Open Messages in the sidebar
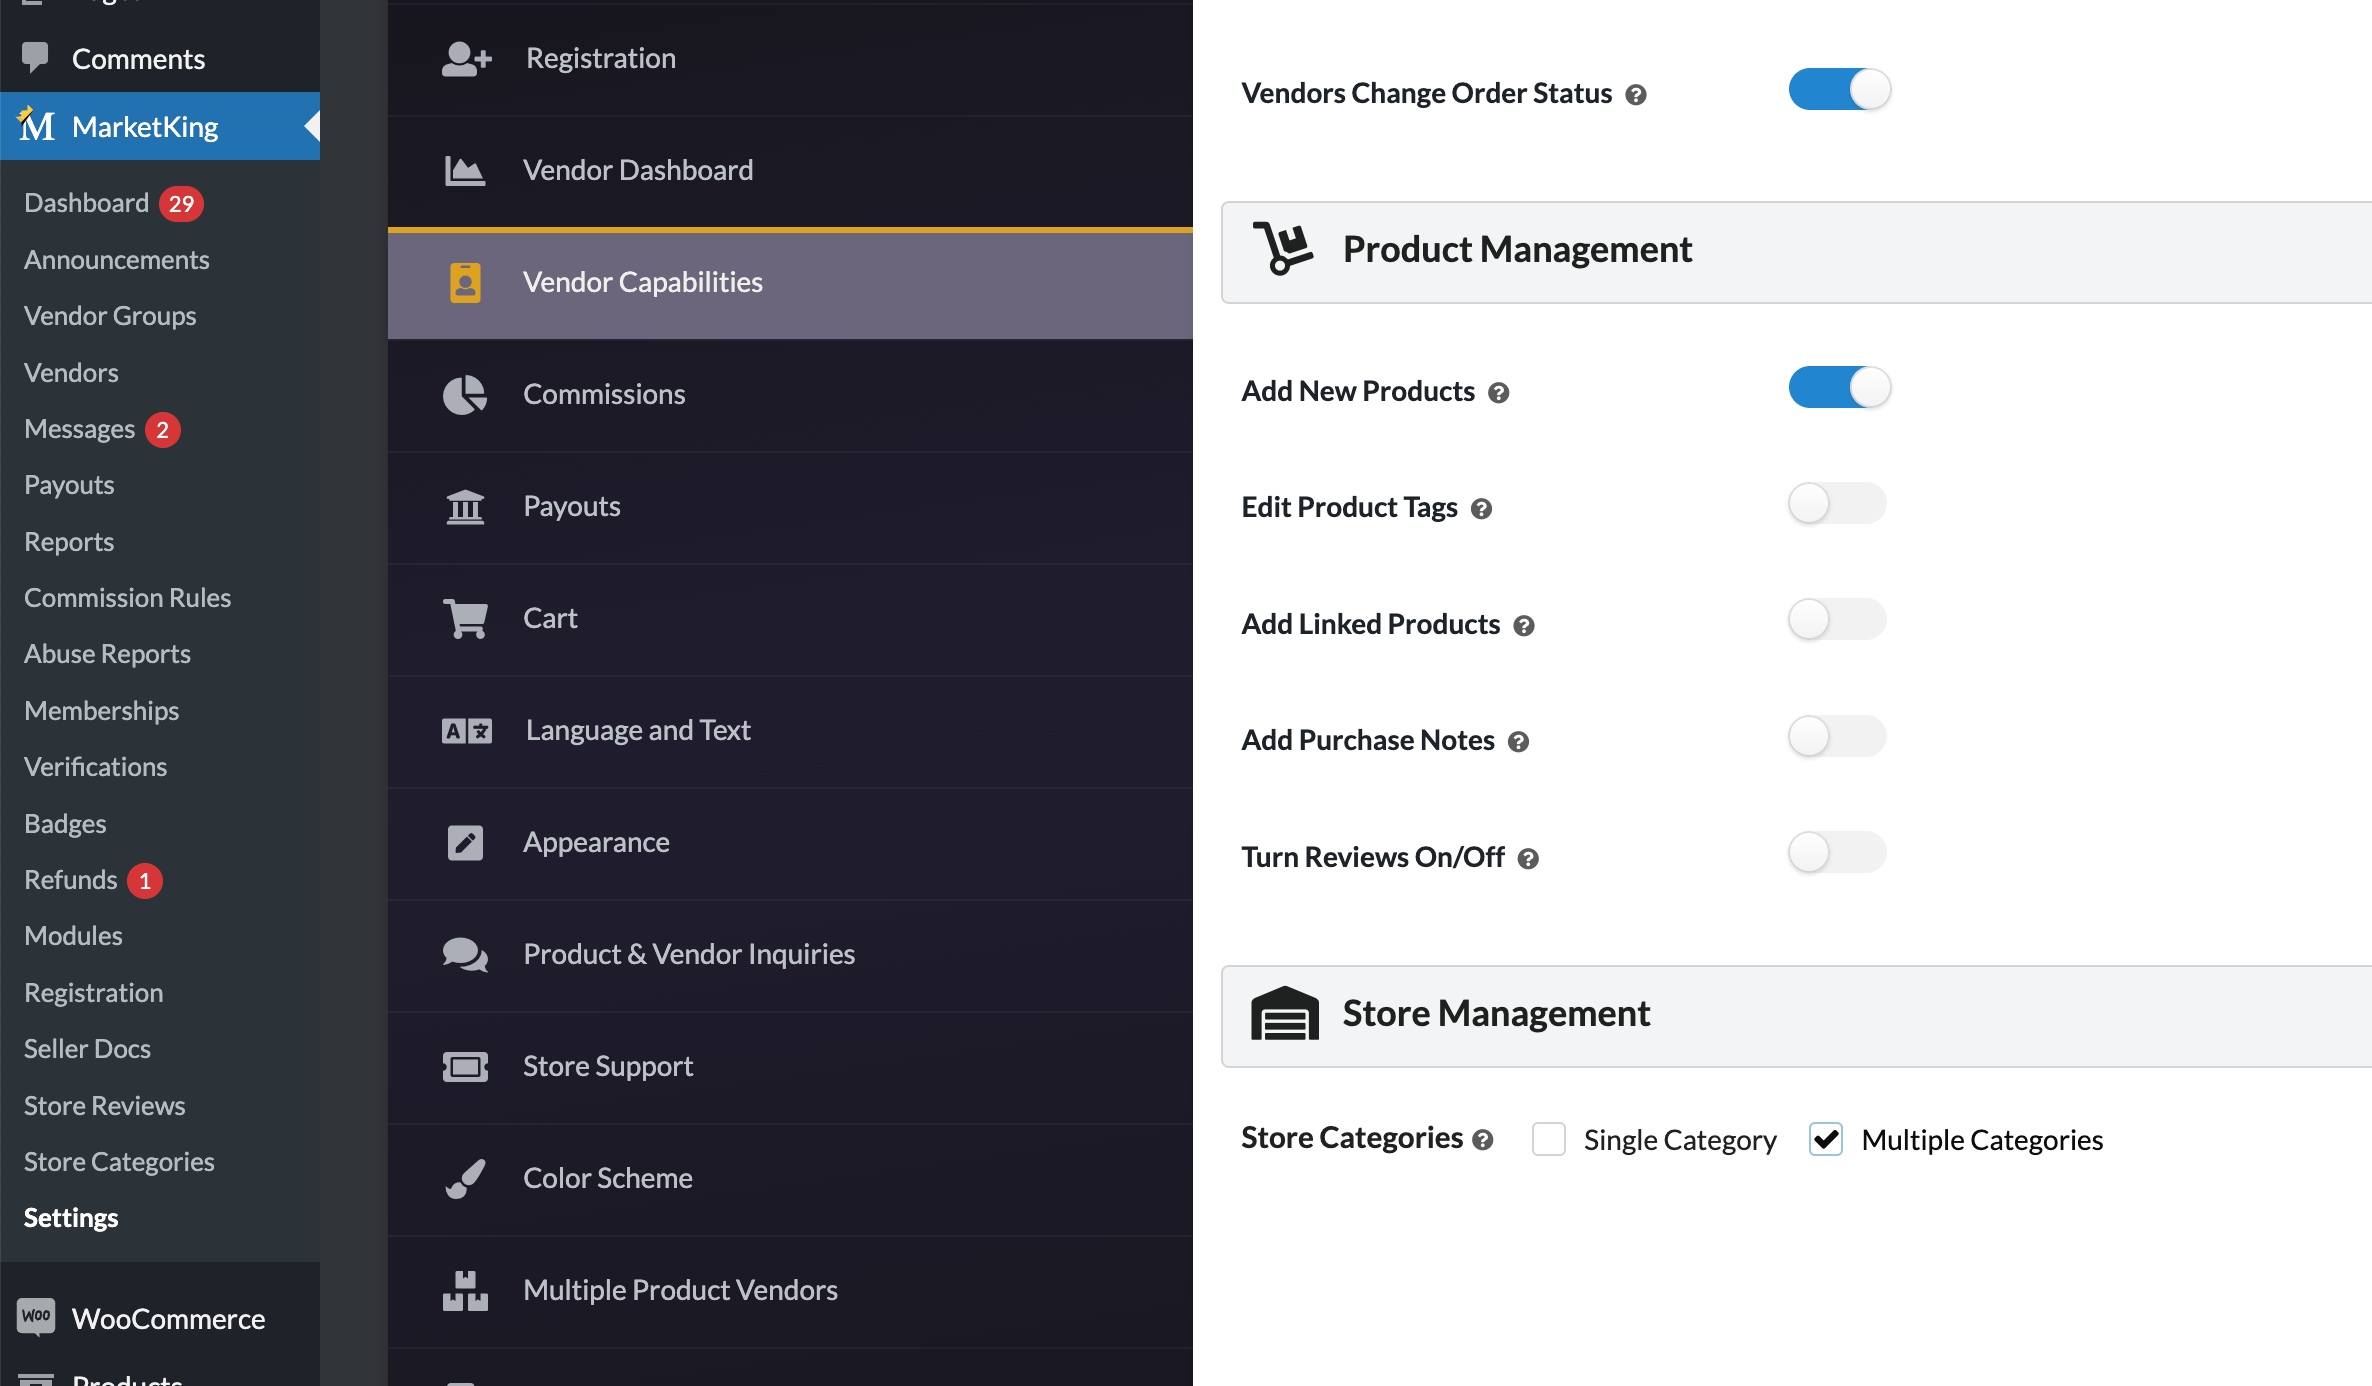 click(80, 429)
